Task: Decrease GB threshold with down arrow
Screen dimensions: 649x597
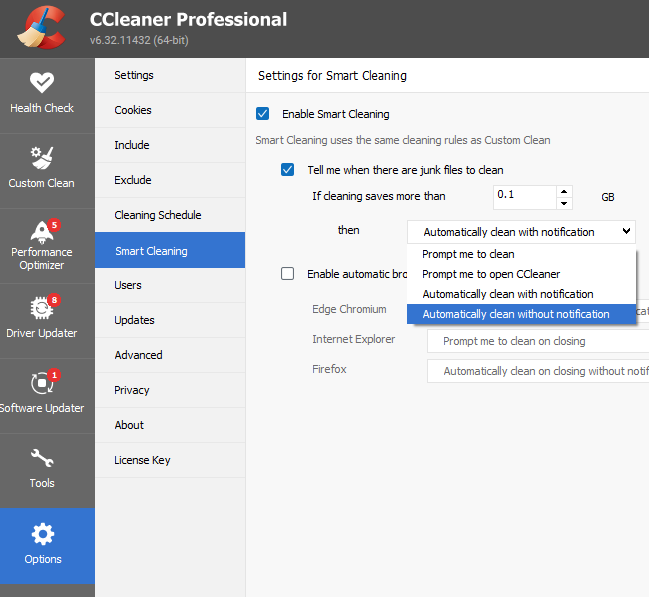Action: (x=564, y=203)
